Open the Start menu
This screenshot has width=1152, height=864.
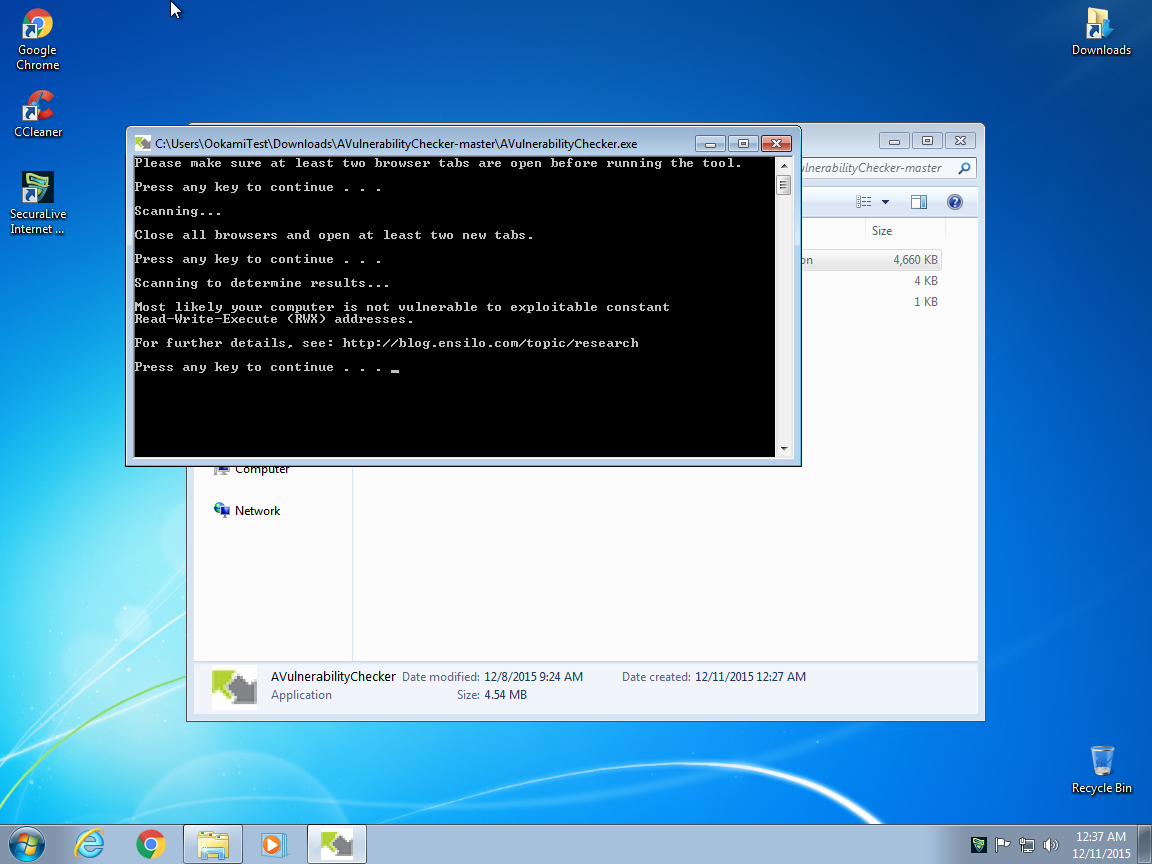click(27, 845)
